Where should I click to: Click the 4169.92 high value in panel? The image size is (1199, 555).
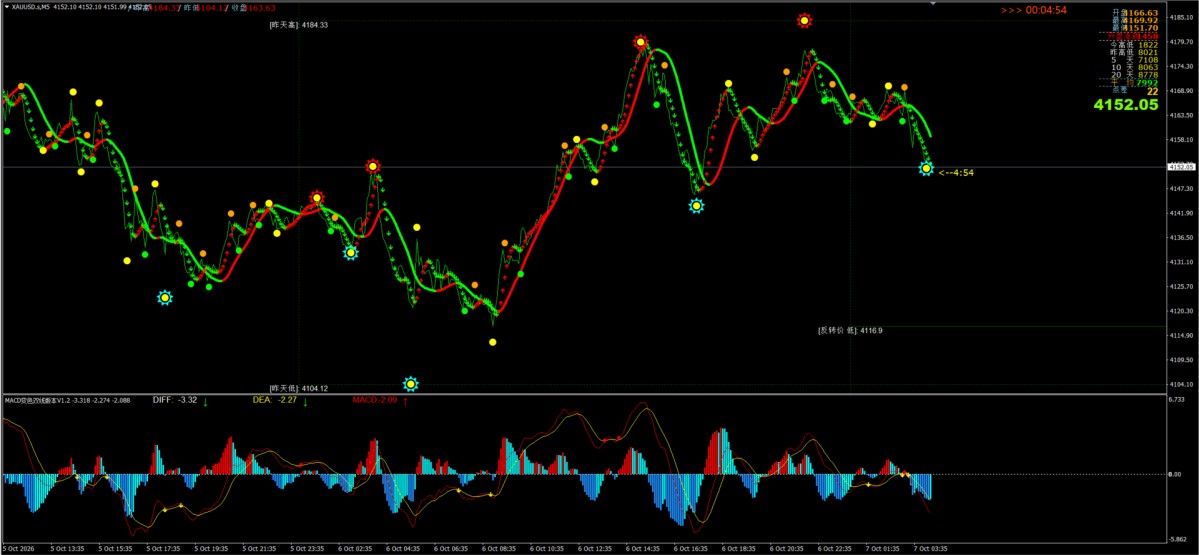pos(1141,21)
